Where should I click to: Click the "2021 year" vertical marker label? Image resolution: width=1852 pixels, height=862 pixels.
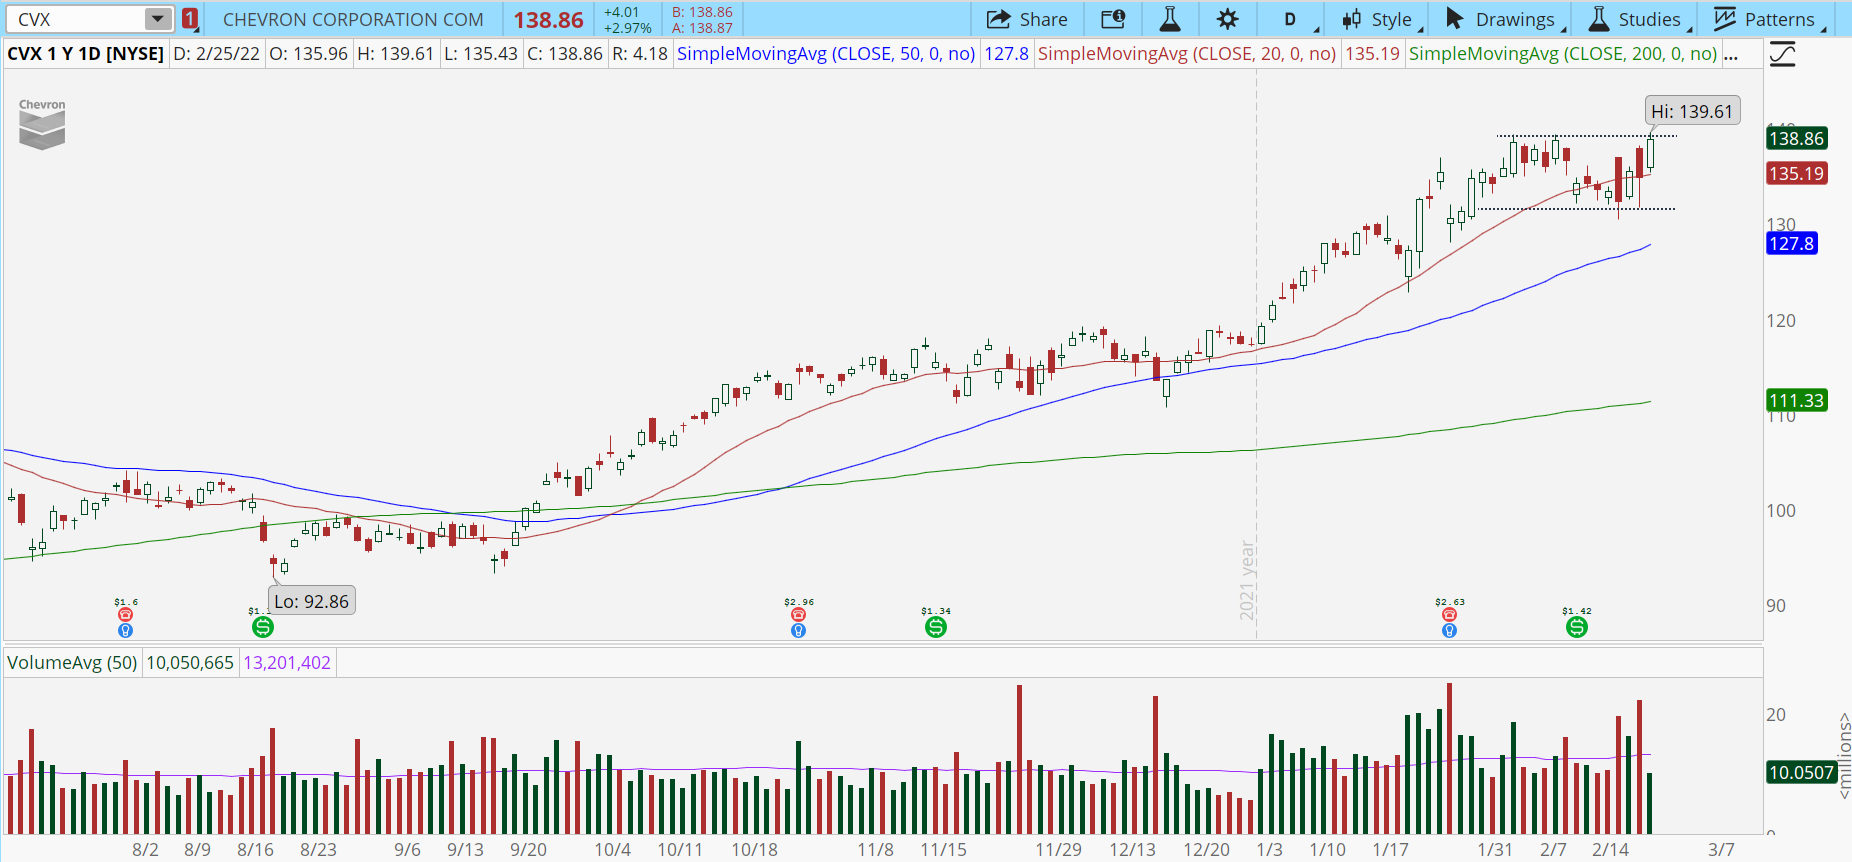pos(1247,580)
